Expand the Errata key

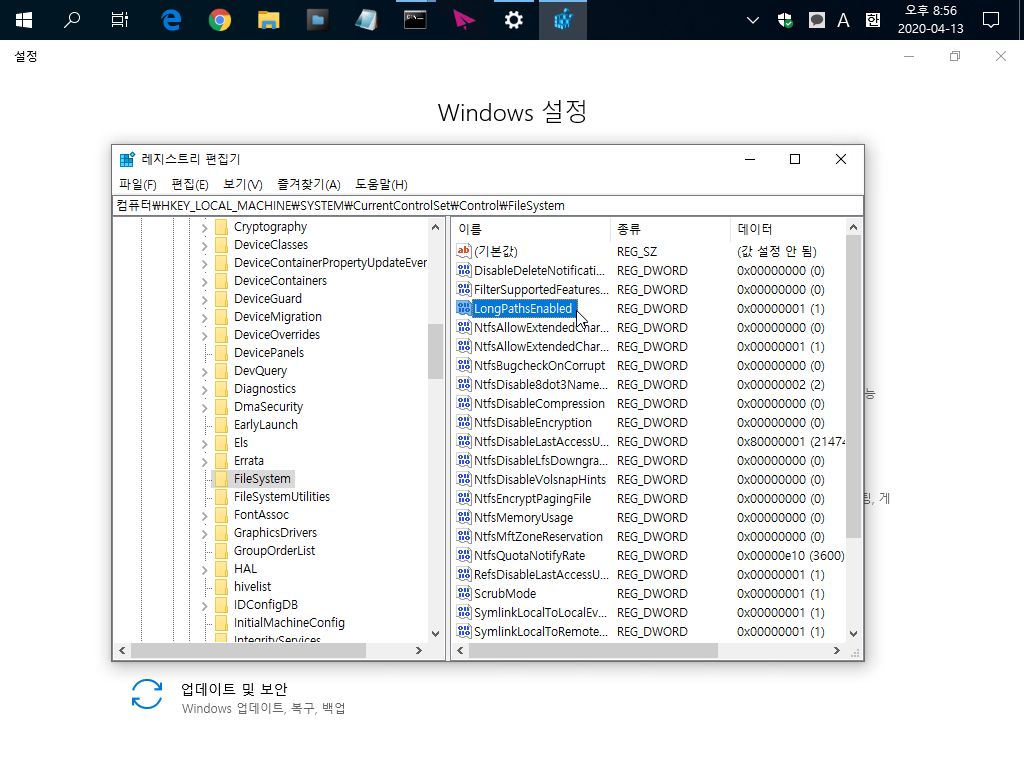pyautogui.click(x=204, y=462)
